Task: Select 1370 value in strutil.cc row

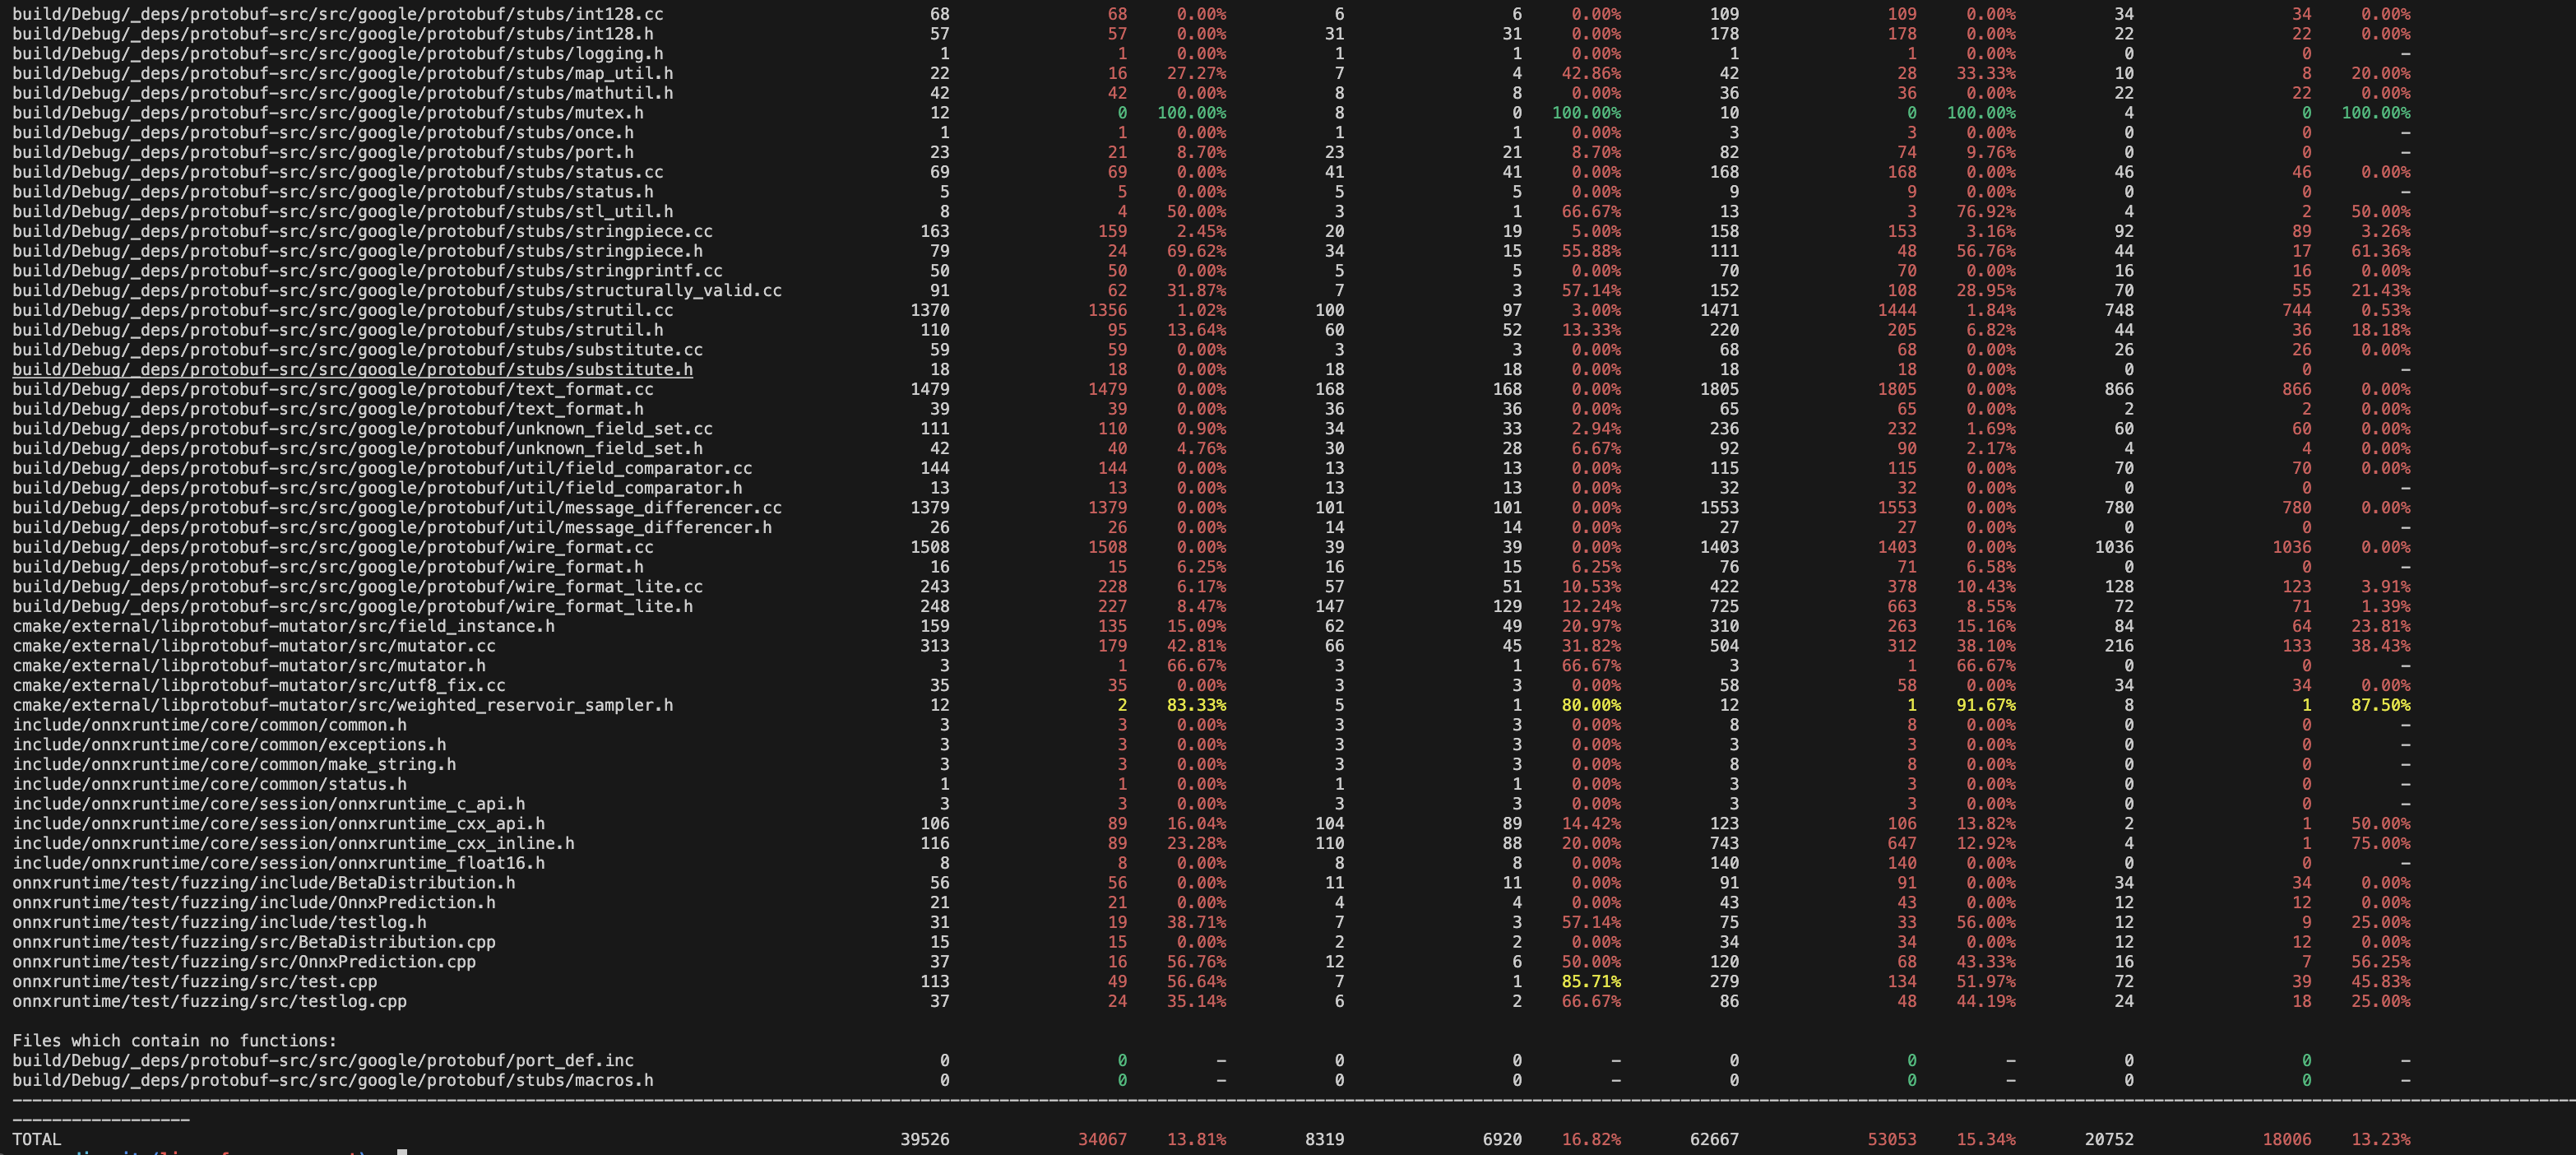Action: click(x=930, y=310)
